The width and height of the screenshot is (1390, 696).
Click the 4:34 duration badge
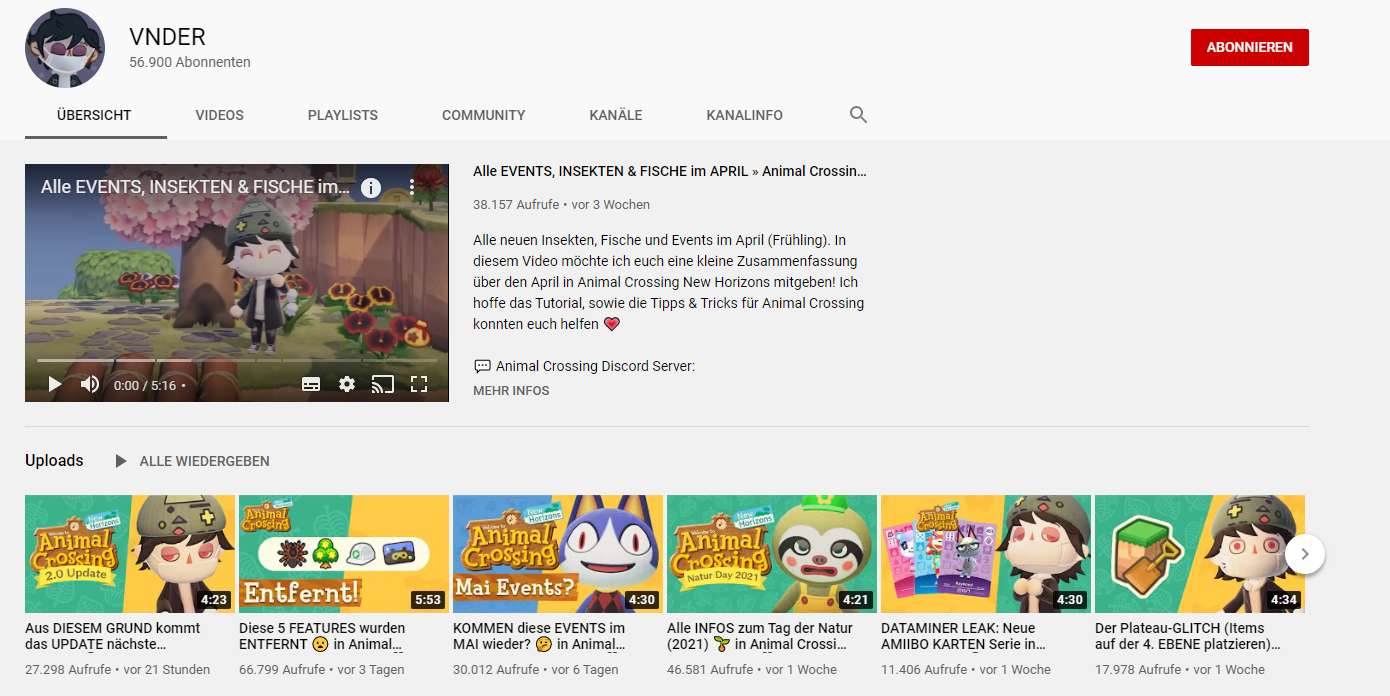click(x=1284, y=600)
